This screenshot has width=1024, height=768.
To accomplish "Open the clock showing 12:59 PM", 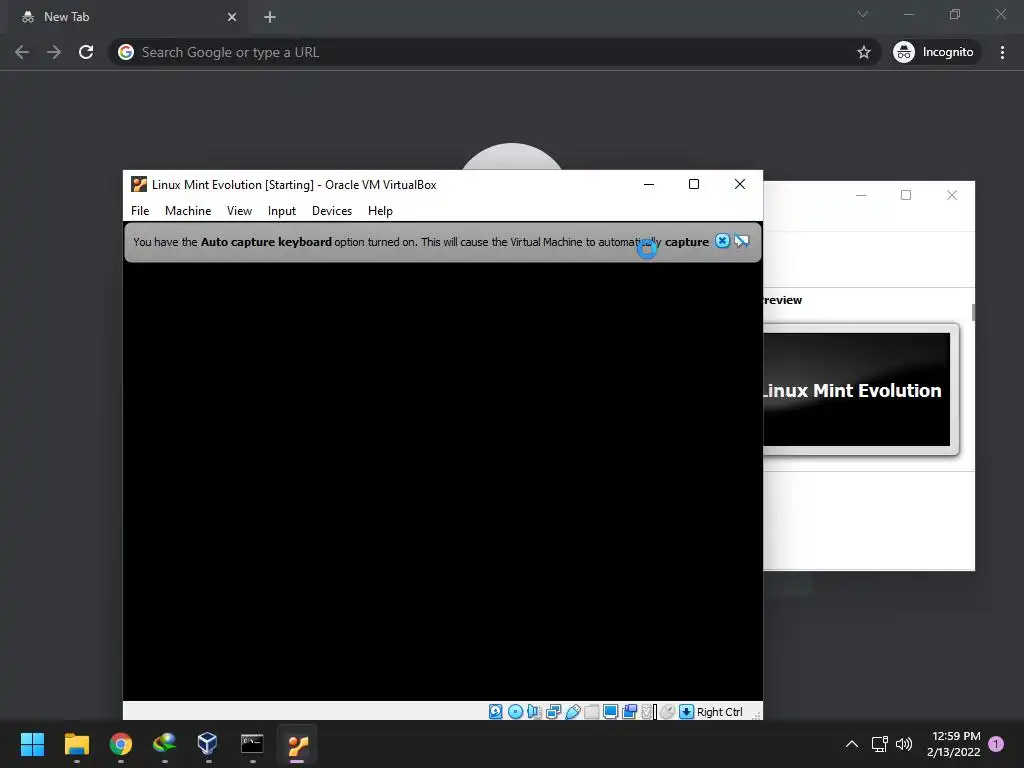I will click(953, 744).
